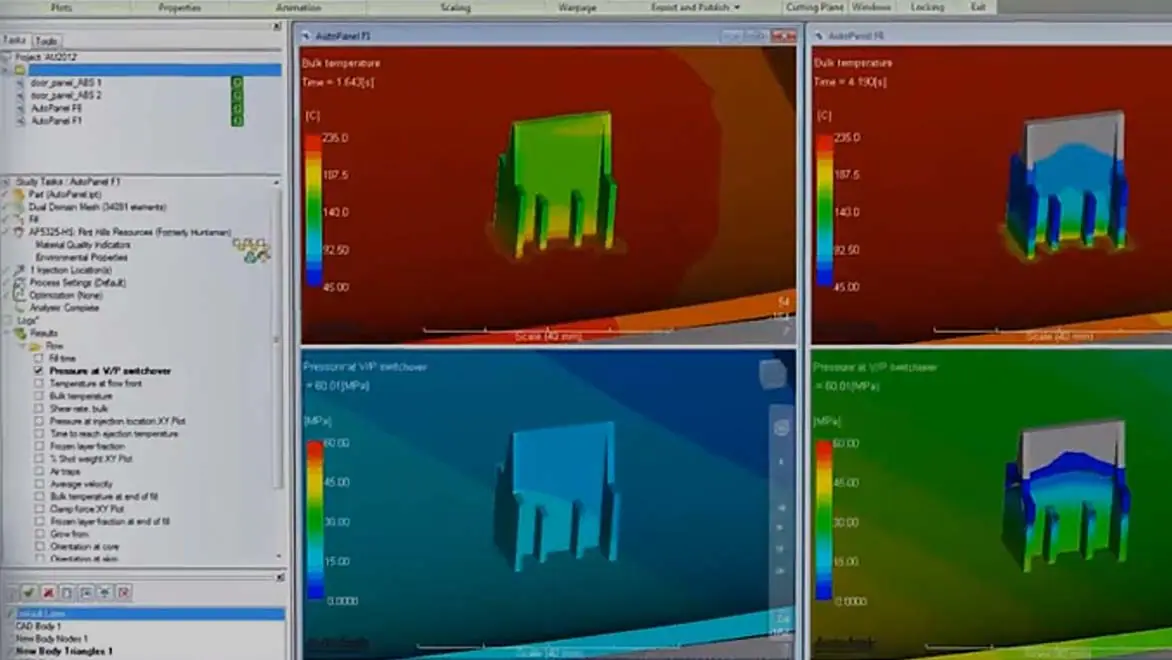The width and height of the screenshot is (1172, 660).
Task: Open the Export and Publish dropdown
Action: (695, 8)
